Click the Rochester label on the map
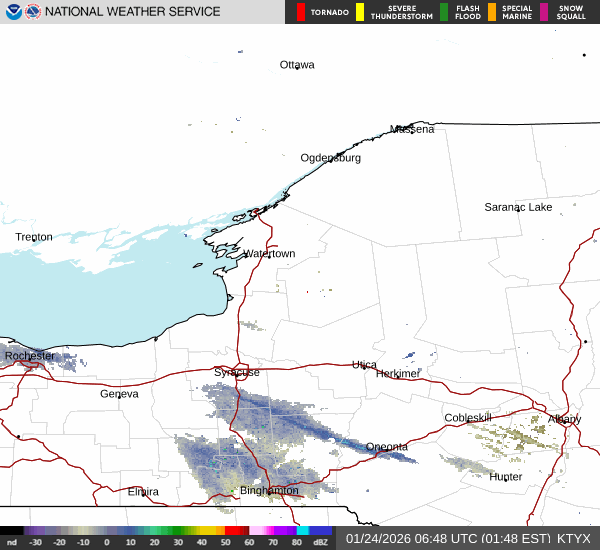 tap(30, 356)
